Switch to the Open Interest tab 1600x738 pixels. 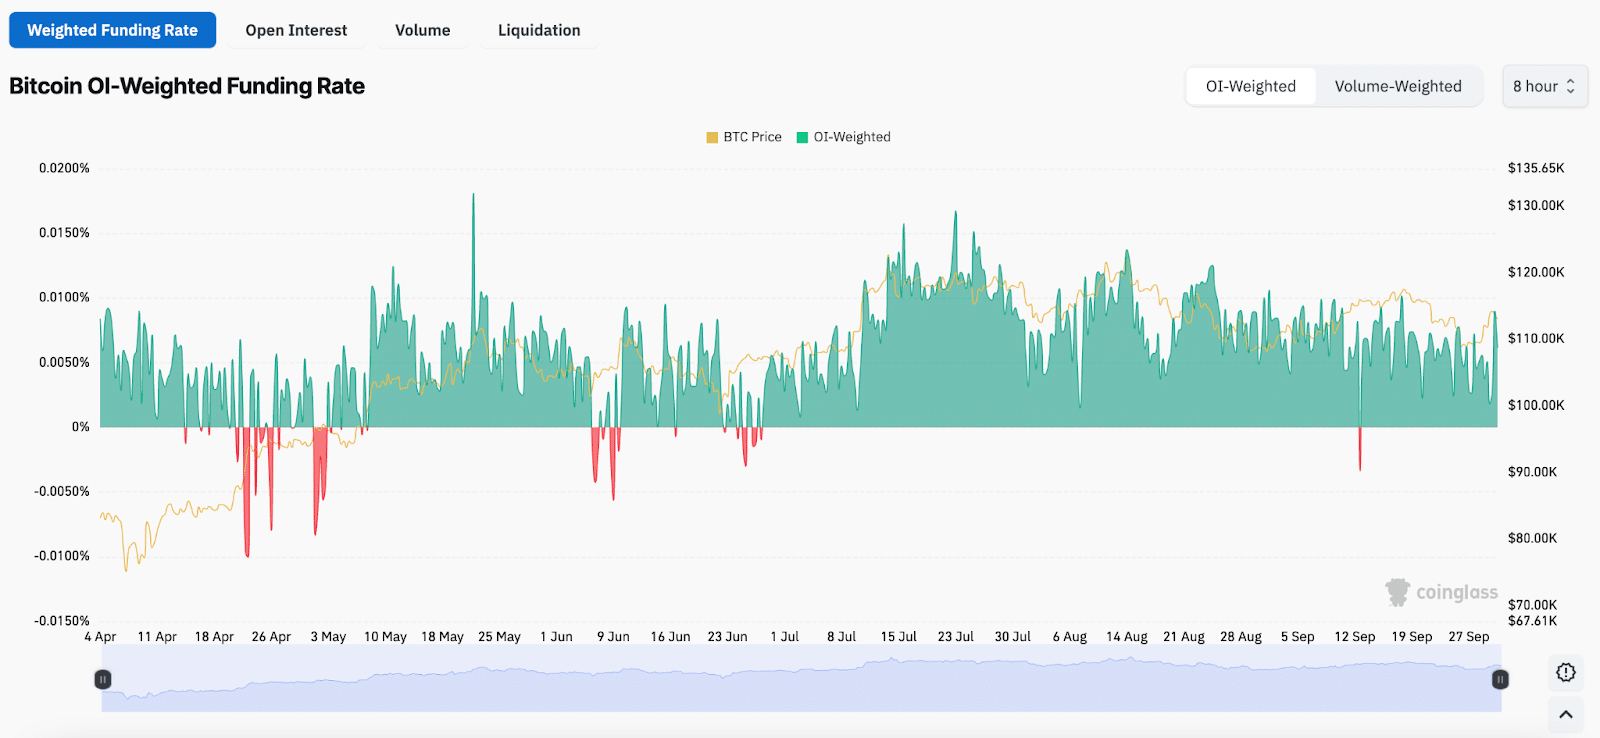(x=296, y=30)
